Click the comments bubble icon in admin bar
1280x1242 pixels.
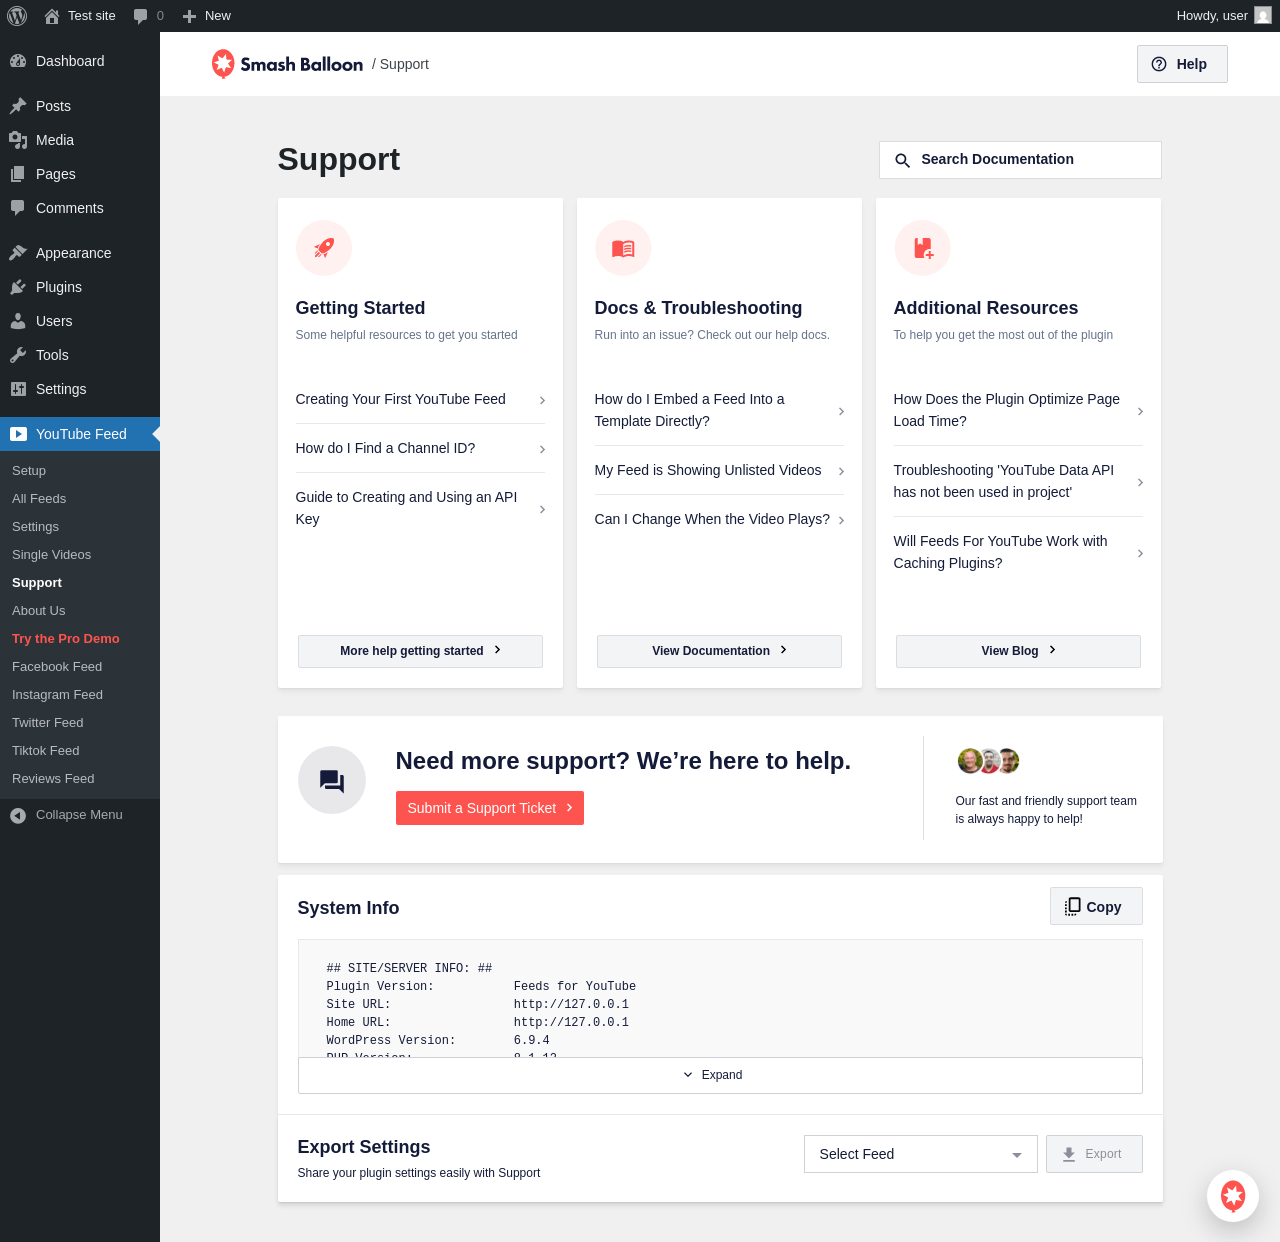[140, 16]
